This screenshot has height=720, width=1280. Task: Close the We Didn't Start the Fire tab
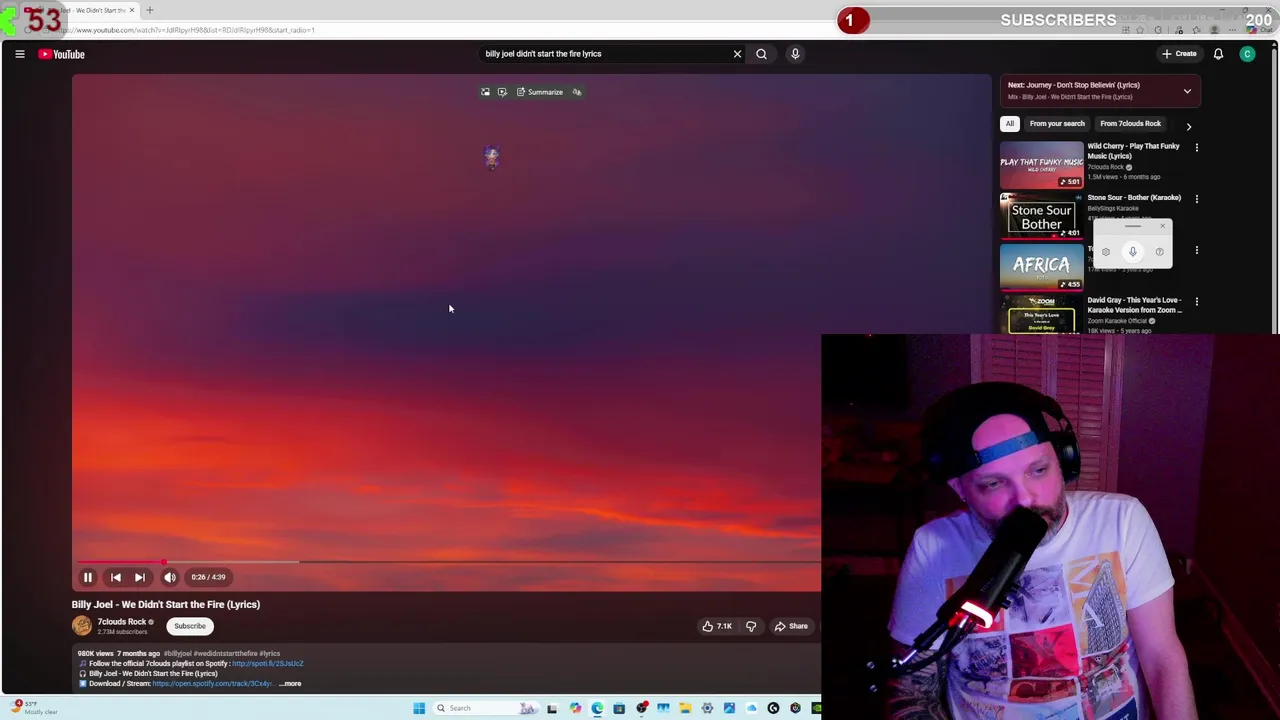click(131, 10)
